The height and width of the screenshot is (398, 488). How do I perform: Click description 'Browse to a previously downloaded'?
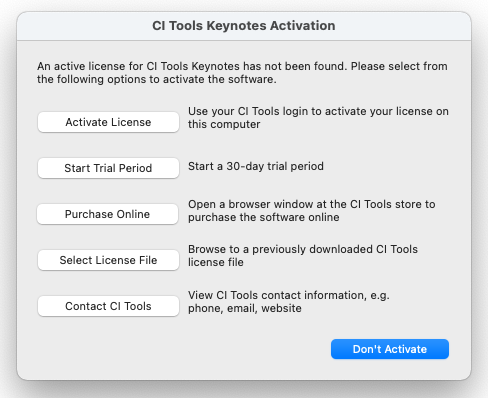pyautogui.click(x=303, y=256)
